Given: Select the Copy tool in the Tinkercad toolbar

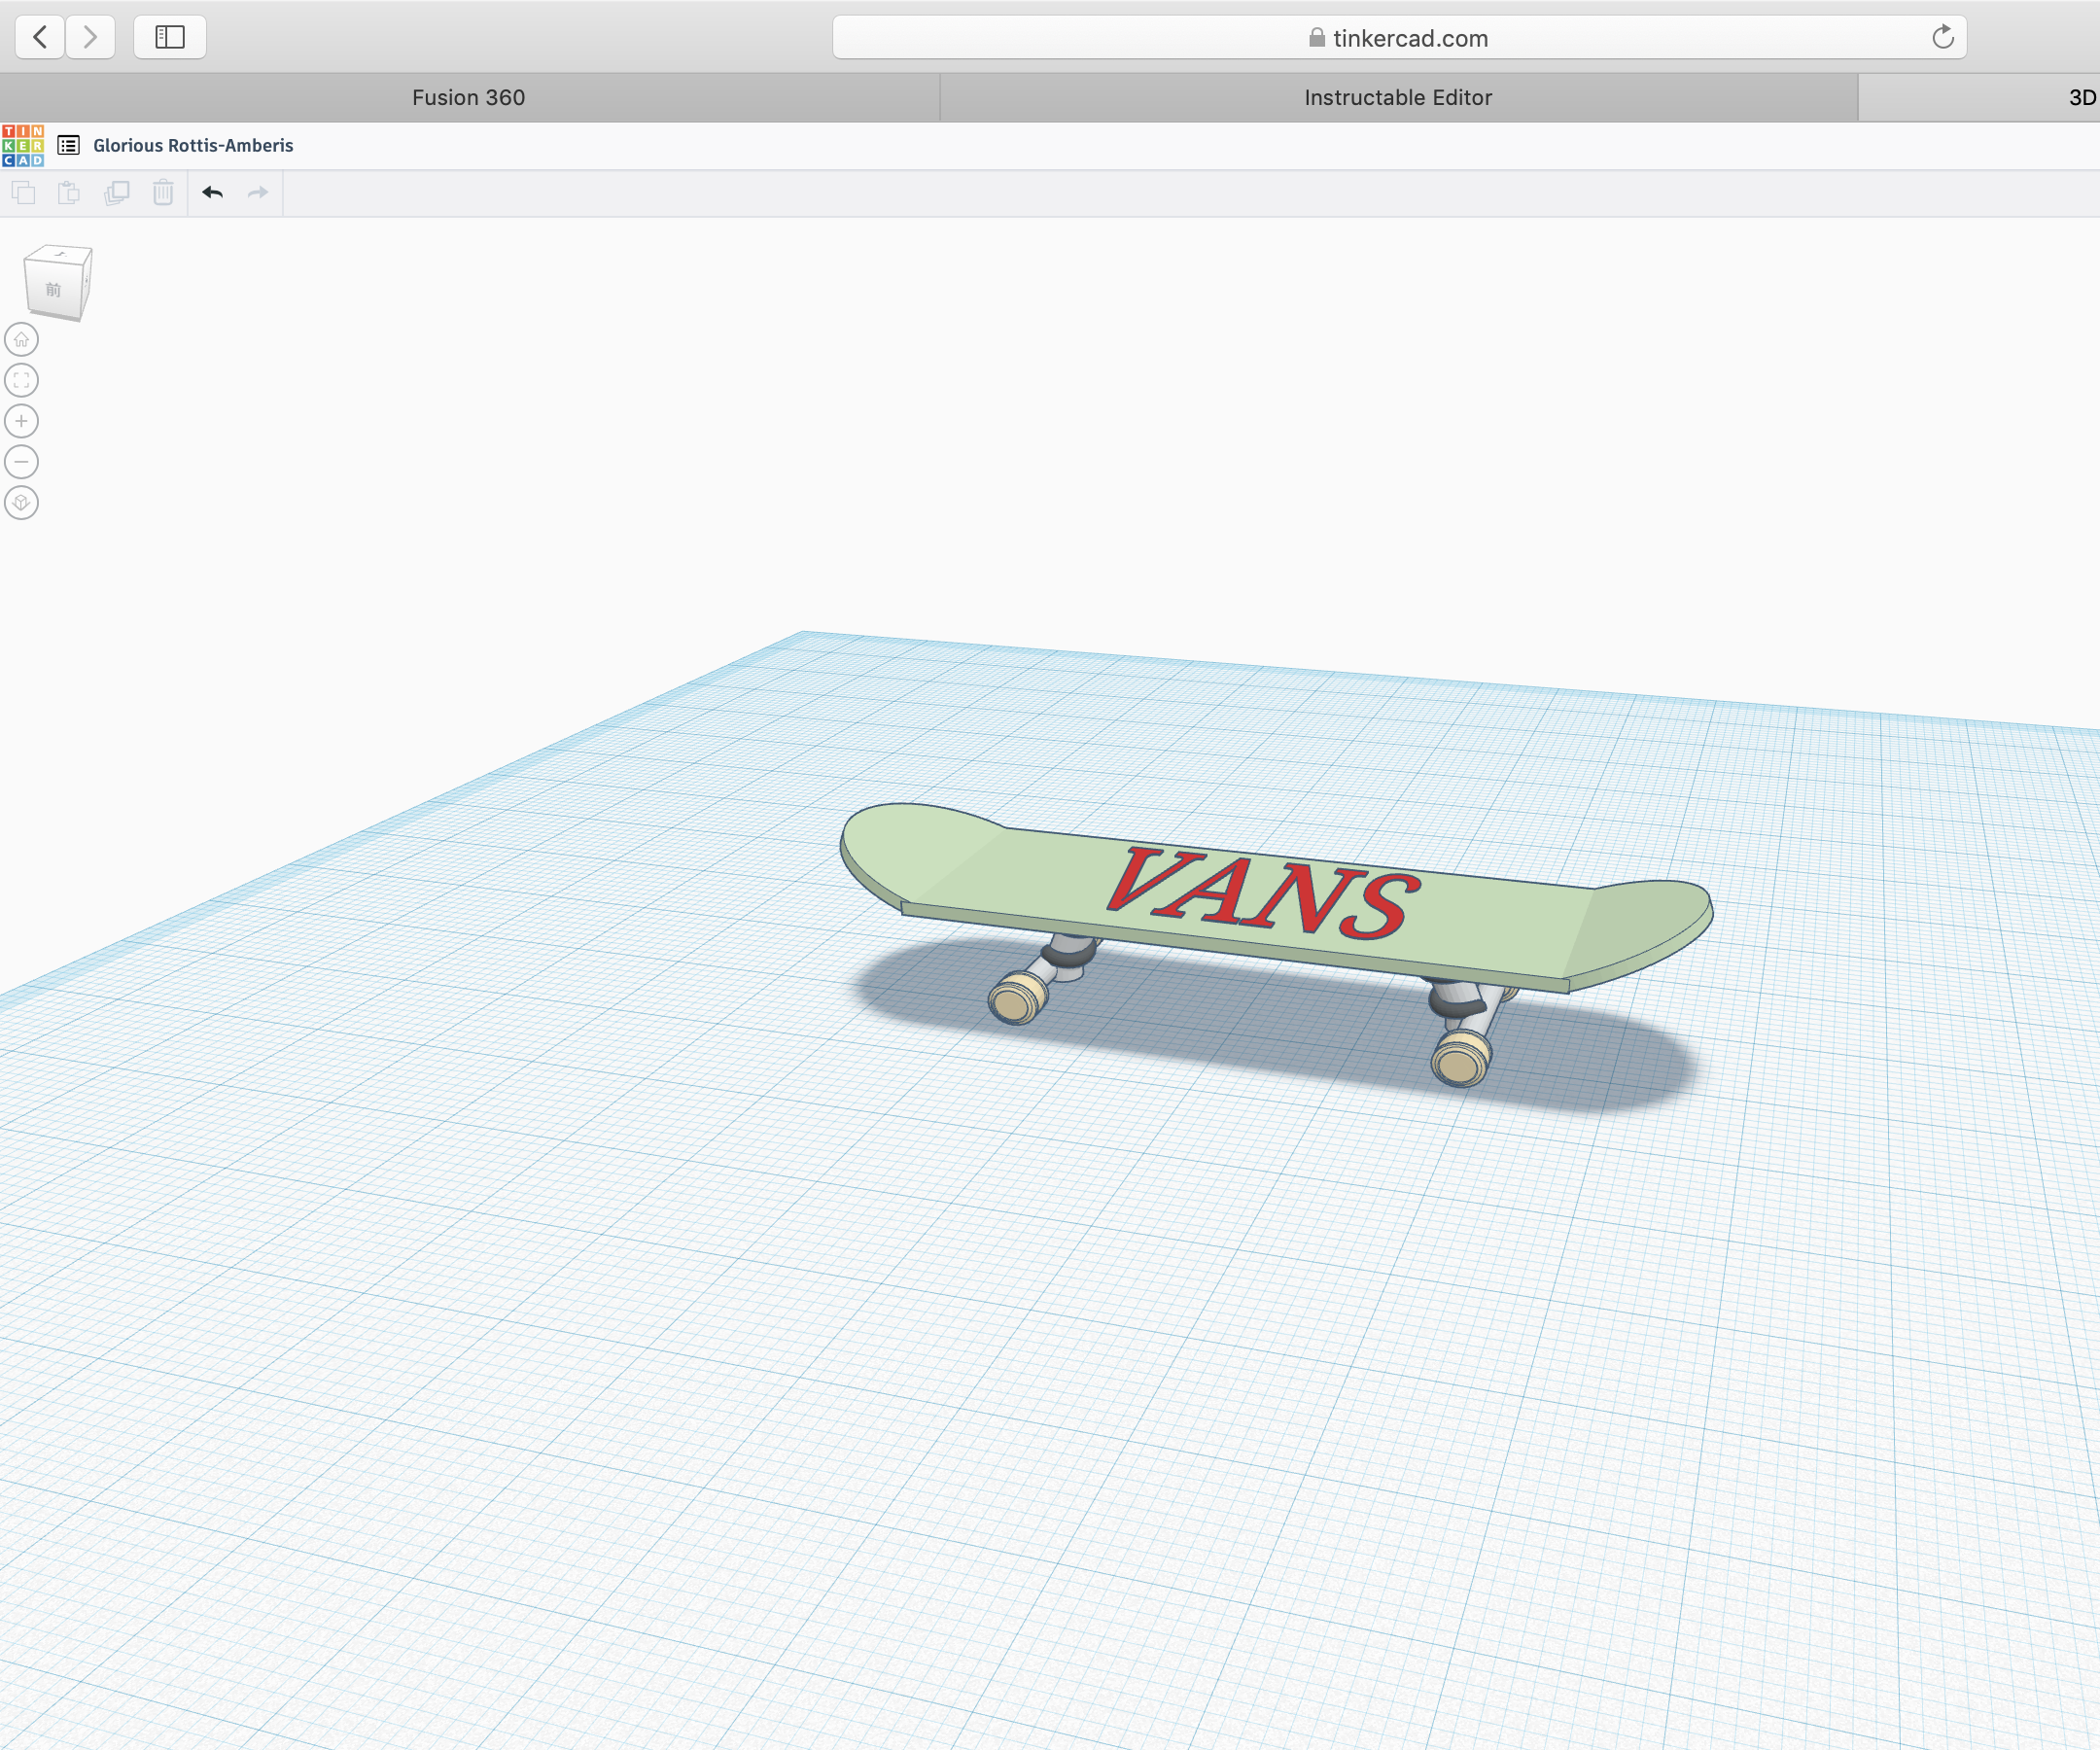Looking at the screenshot, I should (x=24, y=193).
